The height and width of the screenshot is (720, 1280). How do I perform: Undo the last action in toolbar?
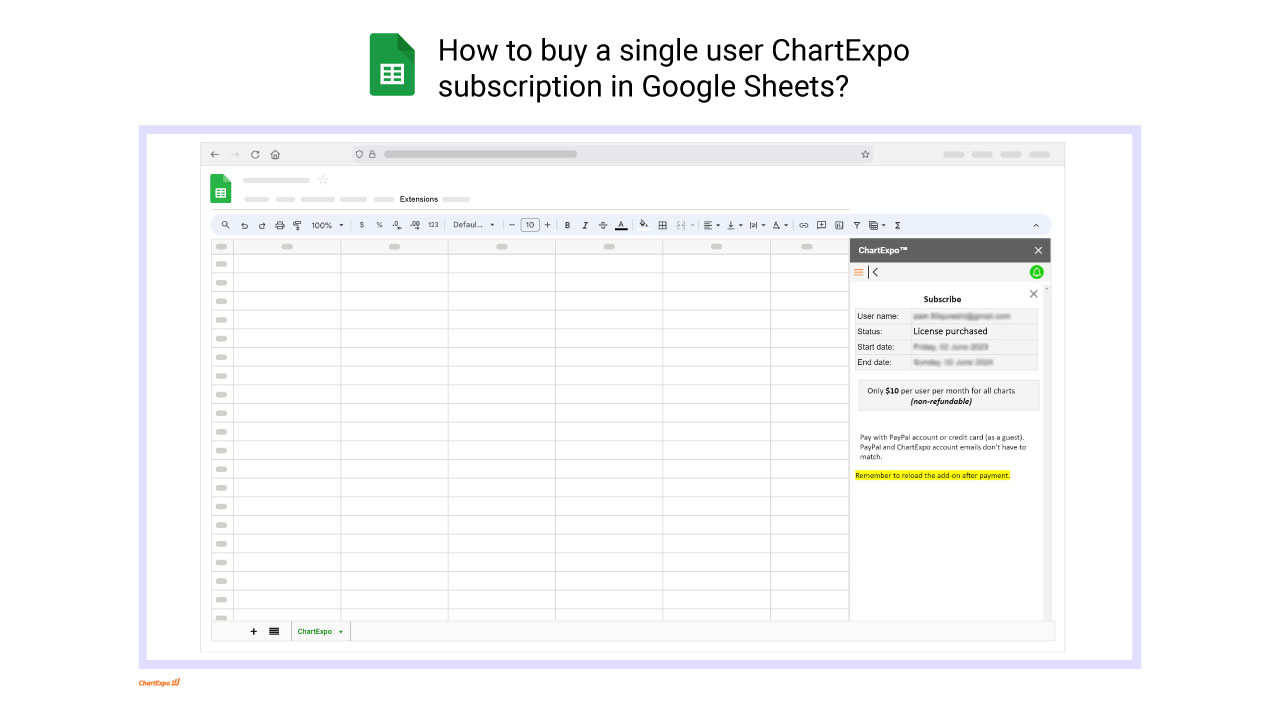244,225
